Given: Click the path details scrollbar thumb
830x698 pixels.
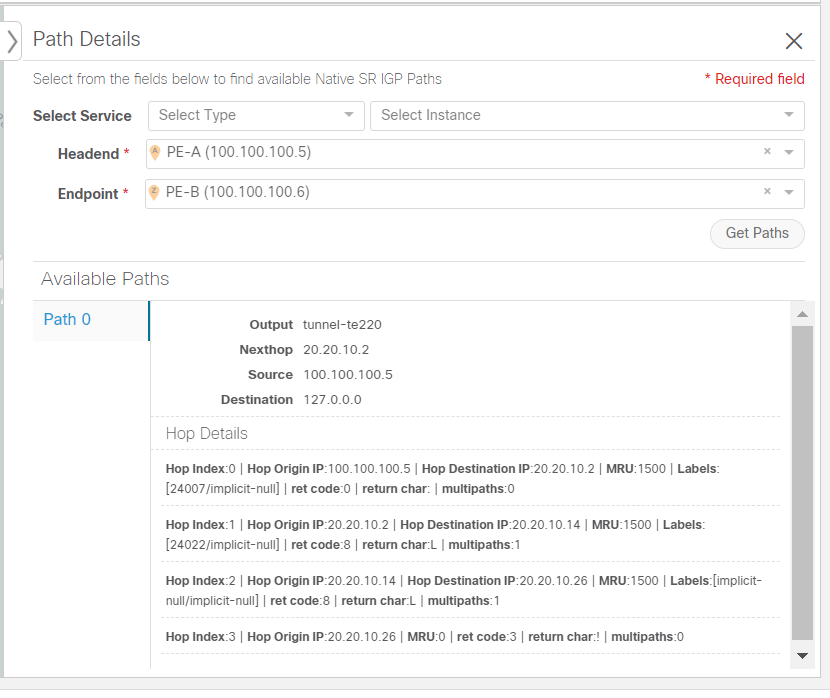Looking at the screenshot, I should pyautogui.click(x=802, y=480).
